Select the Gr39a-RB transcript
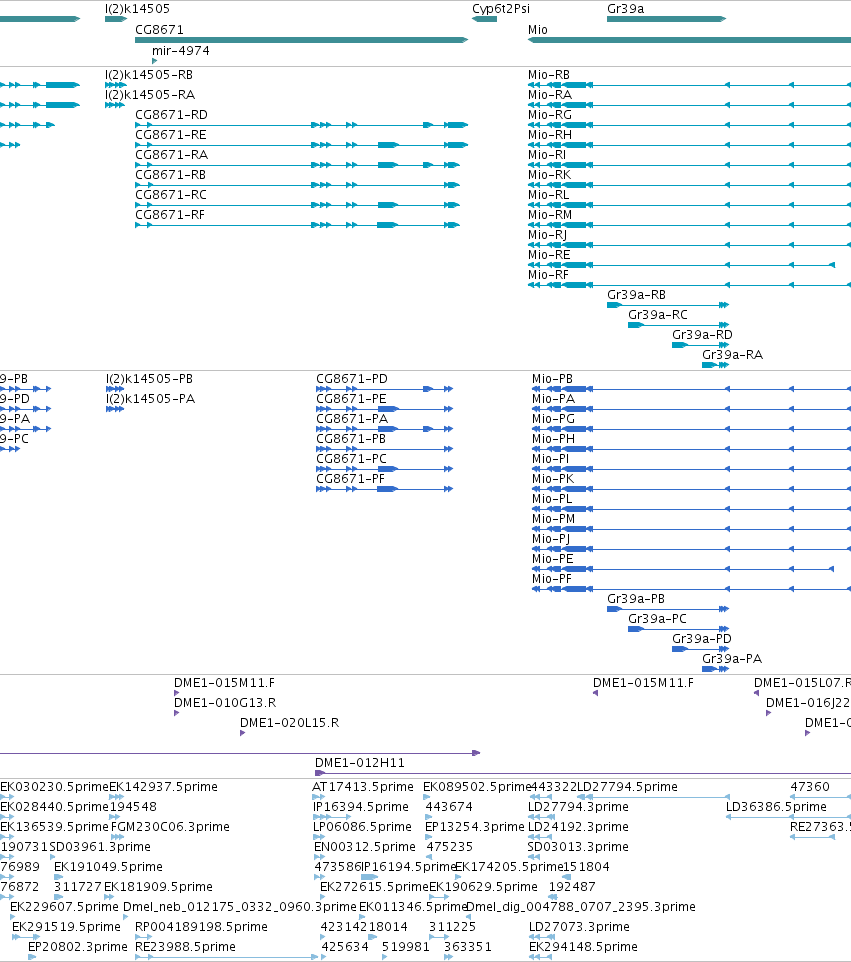851x962 pixels. (668, 305)
